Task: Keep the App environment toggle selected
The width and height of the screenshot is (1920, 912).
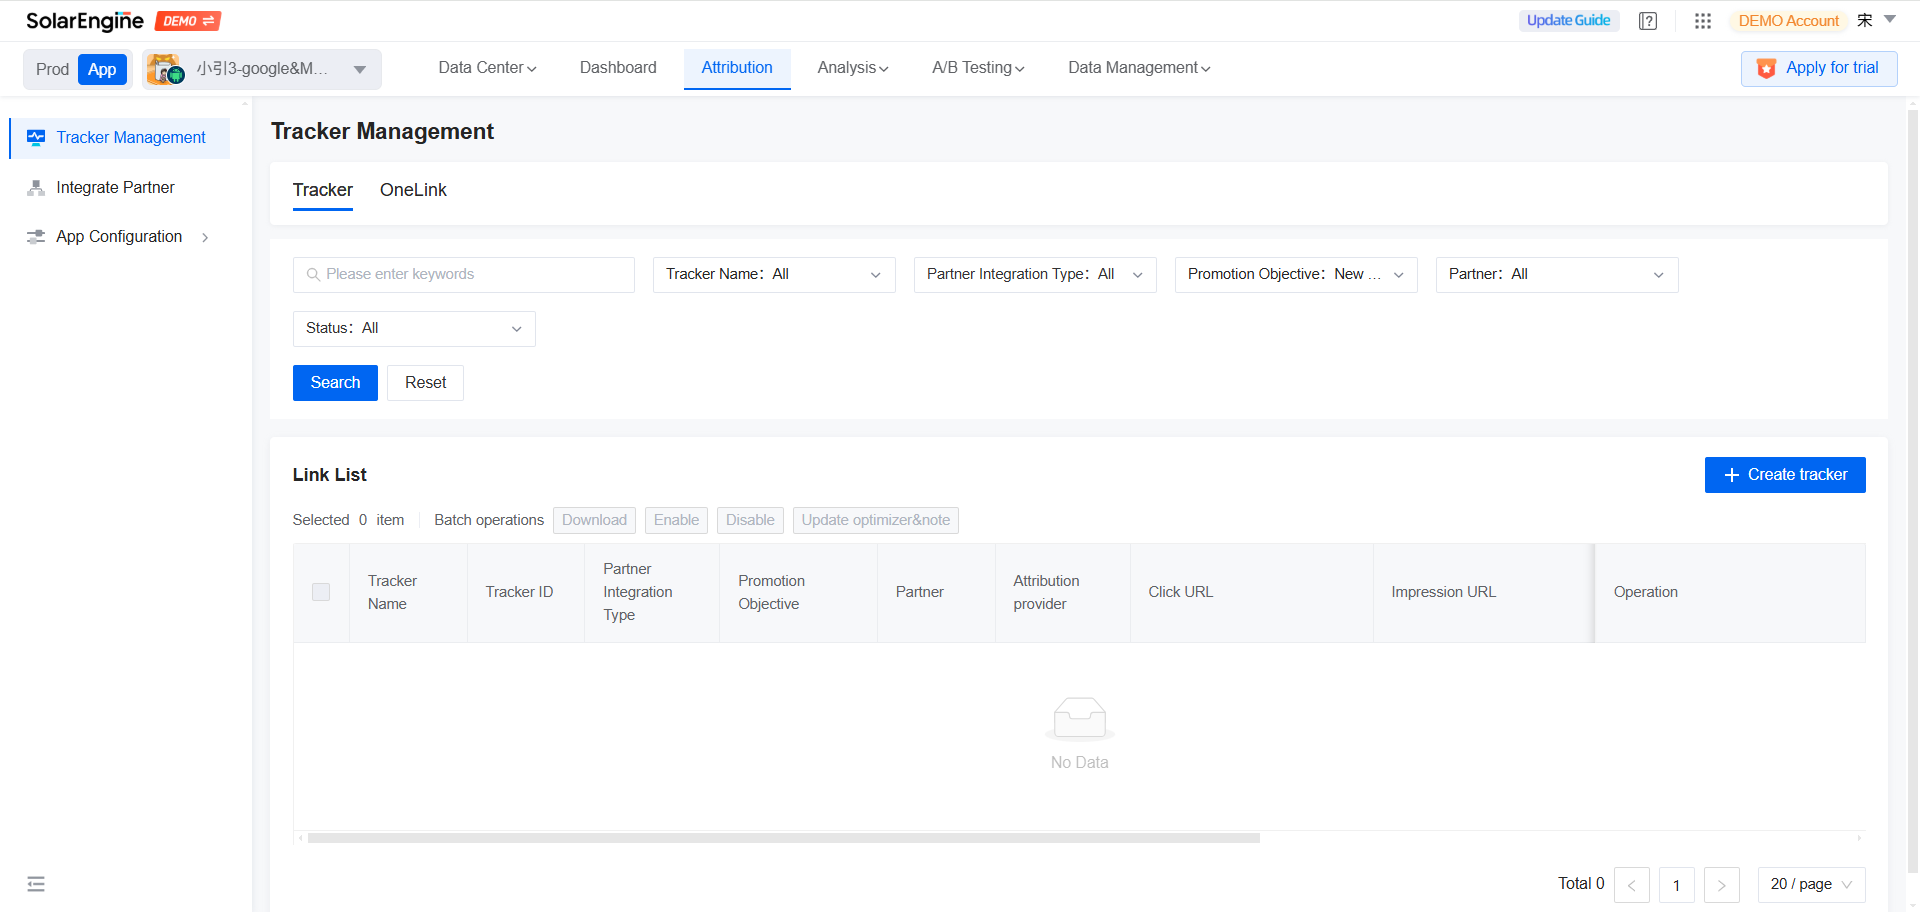Action: [102, 69]
